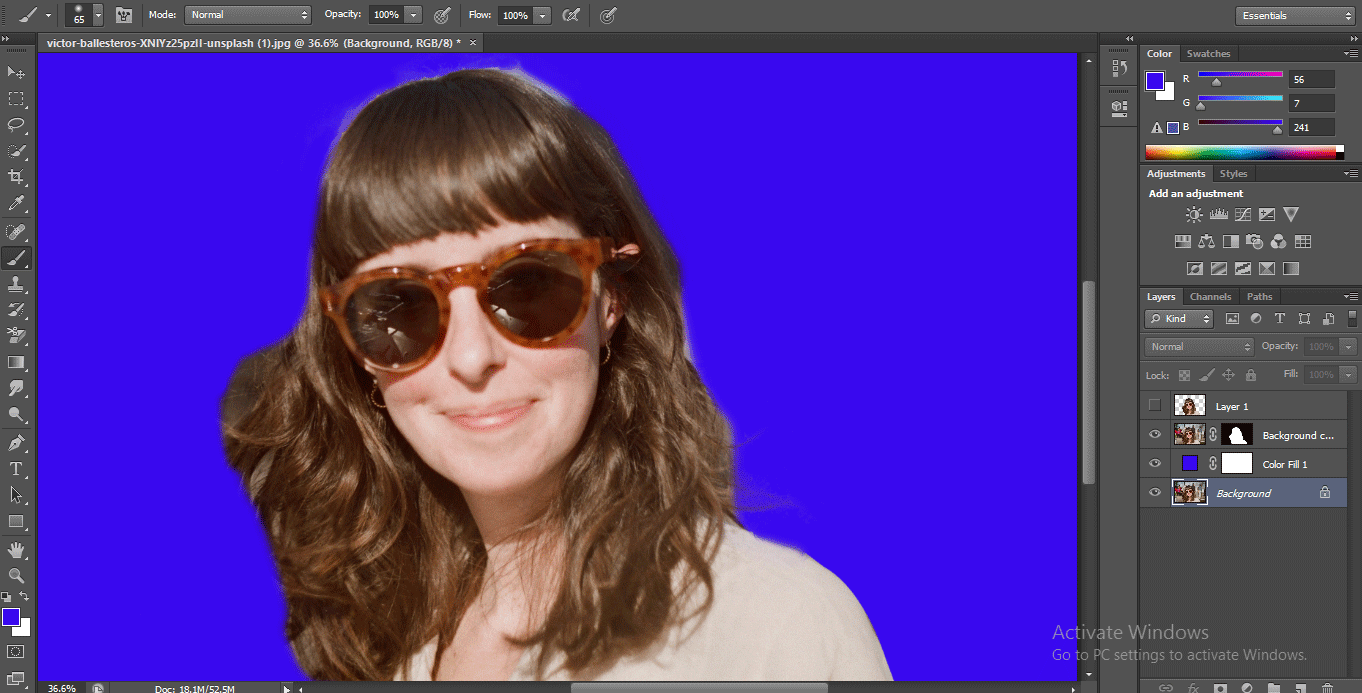Image resolution: width=1362 pixels, height=693 pixels.
Task: Enable airbrush-style build-up effects
Action: [571, 15]
